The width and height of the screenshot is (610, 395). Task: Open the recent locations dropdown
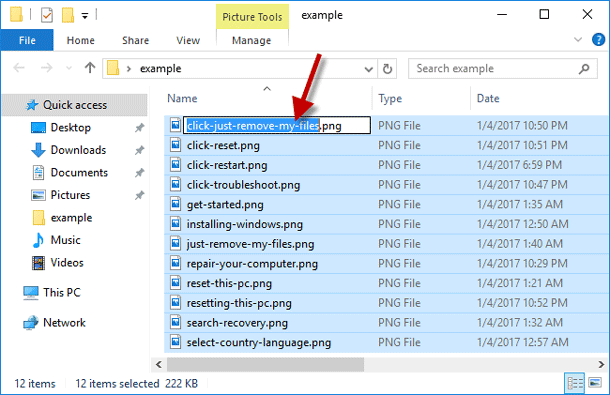pos(69,68)
